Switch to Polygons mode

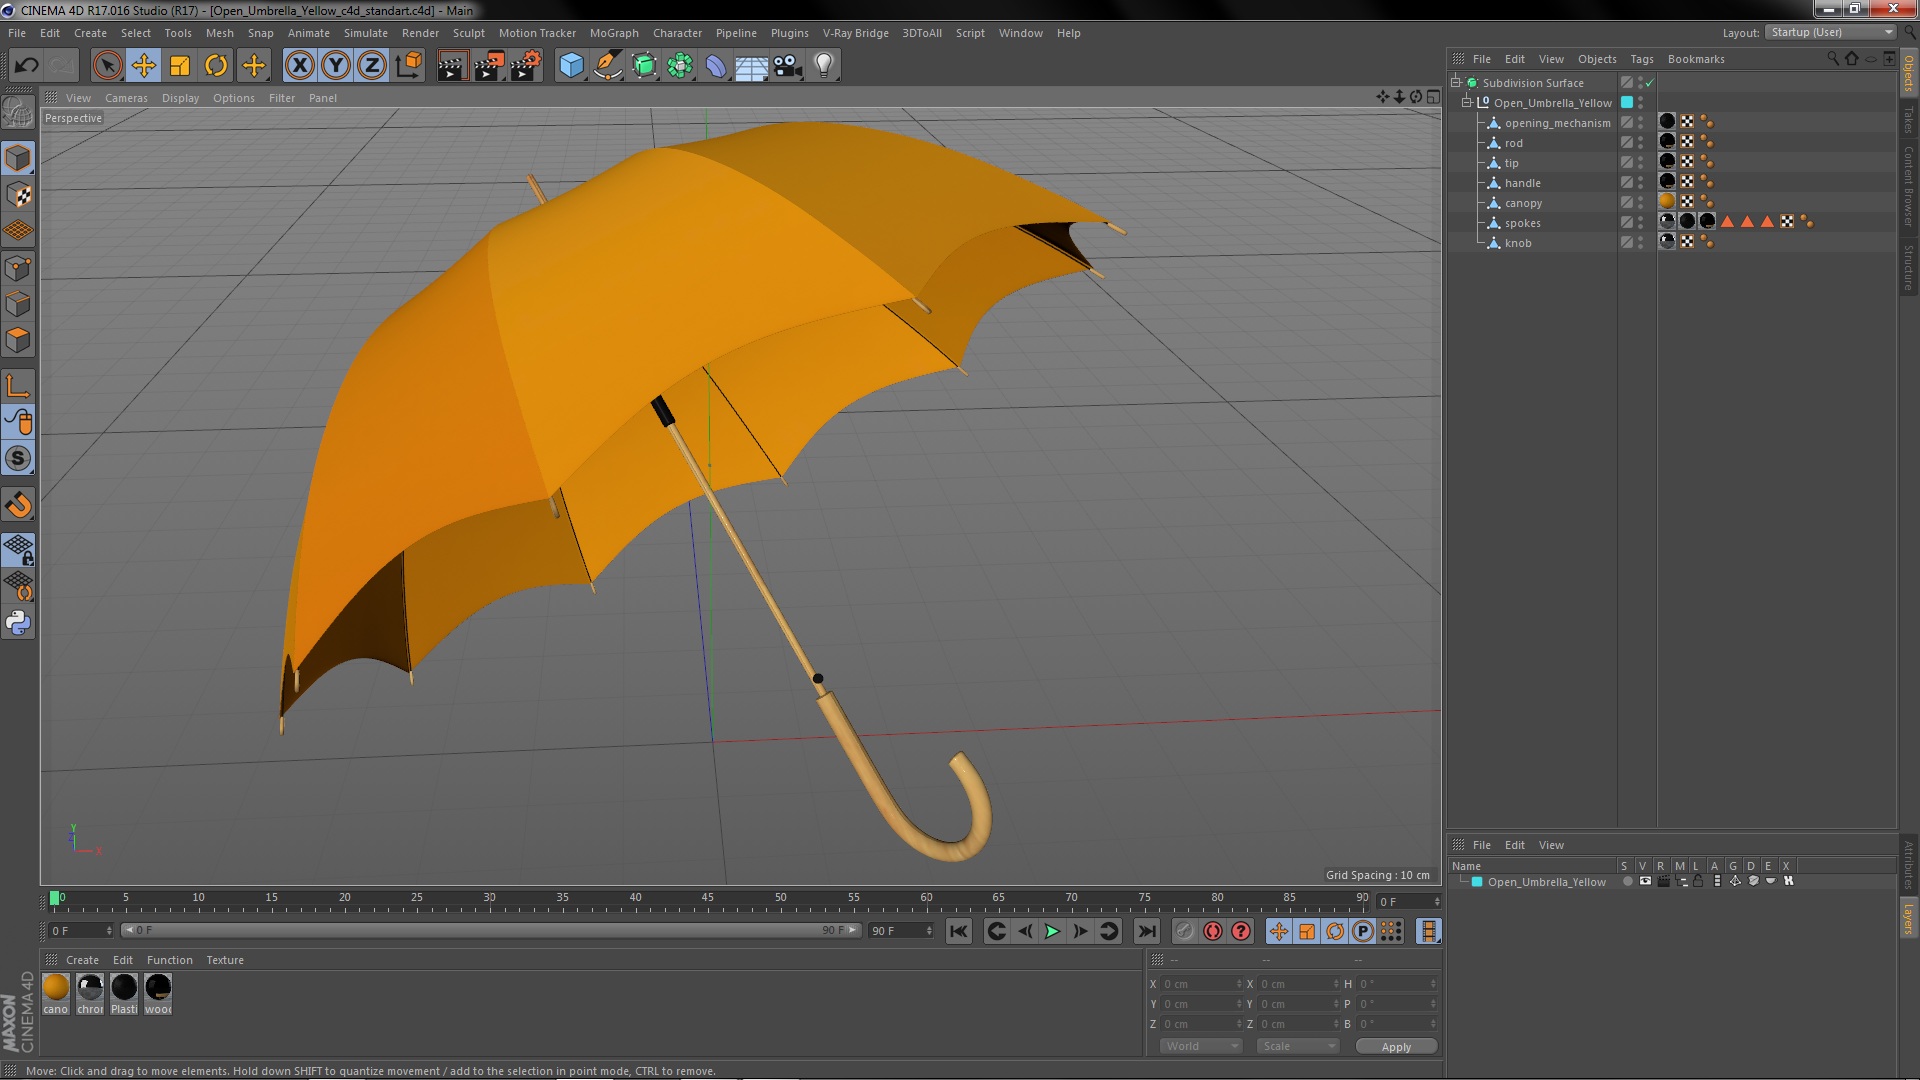[18, 341]
